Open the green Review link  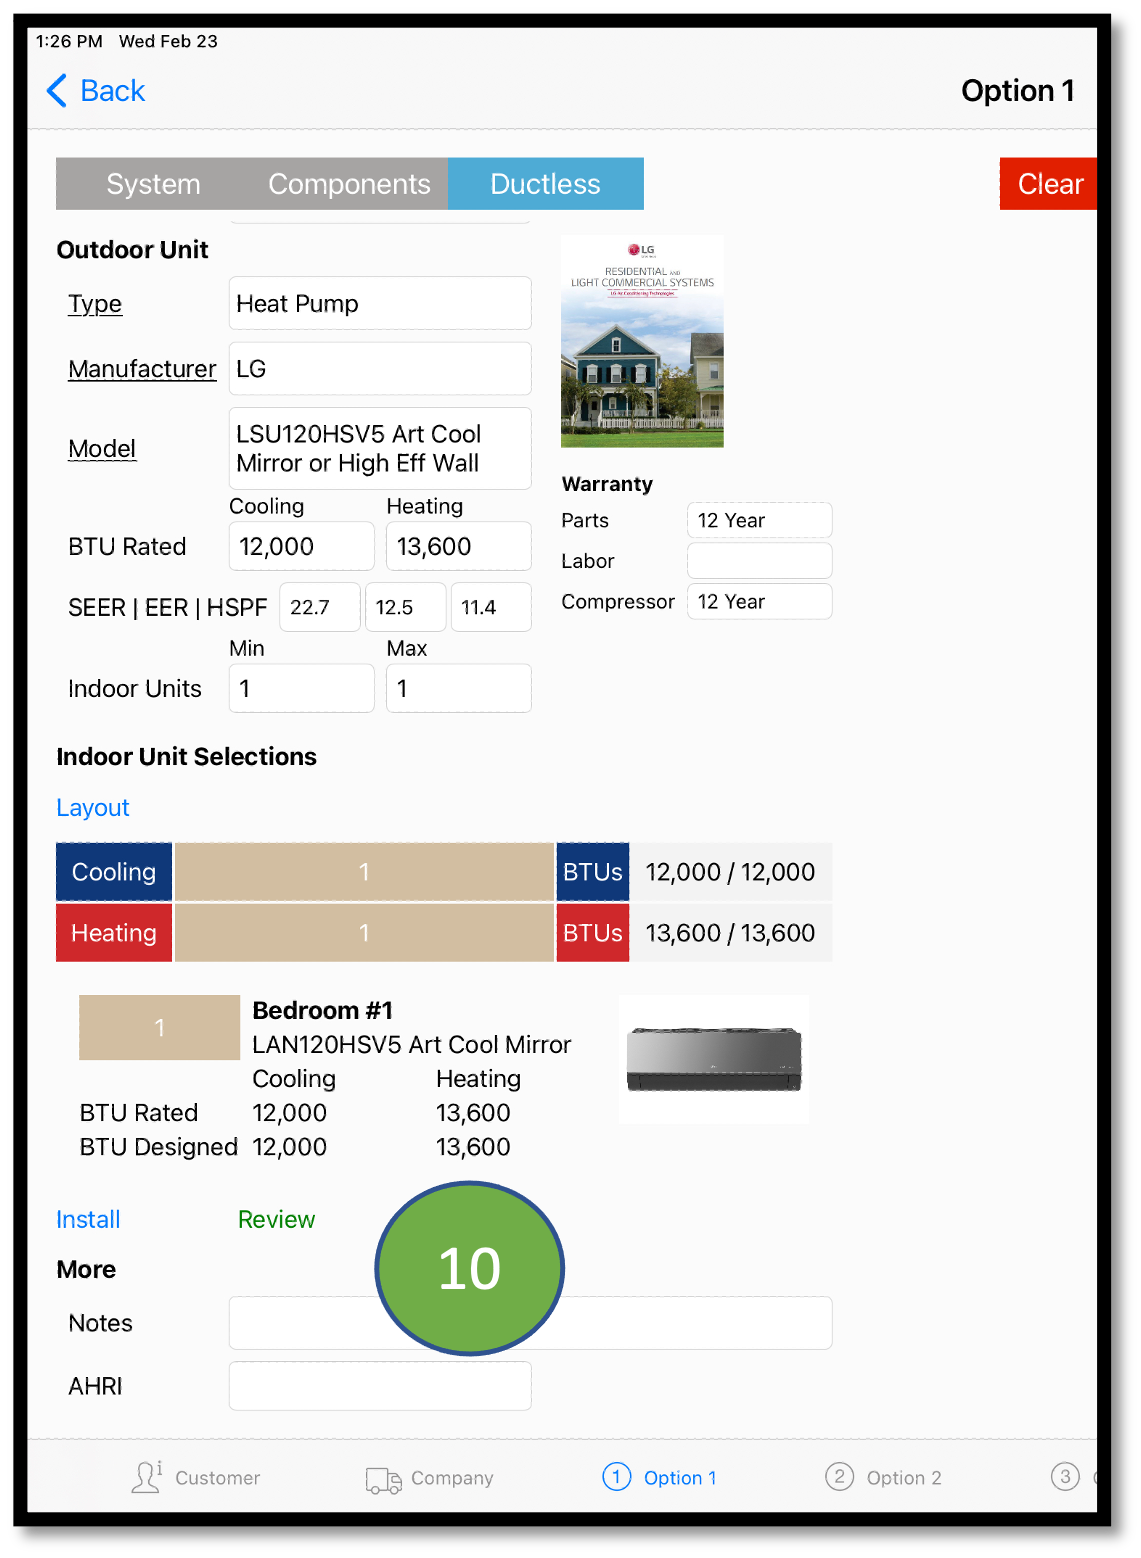point(276,1220)
